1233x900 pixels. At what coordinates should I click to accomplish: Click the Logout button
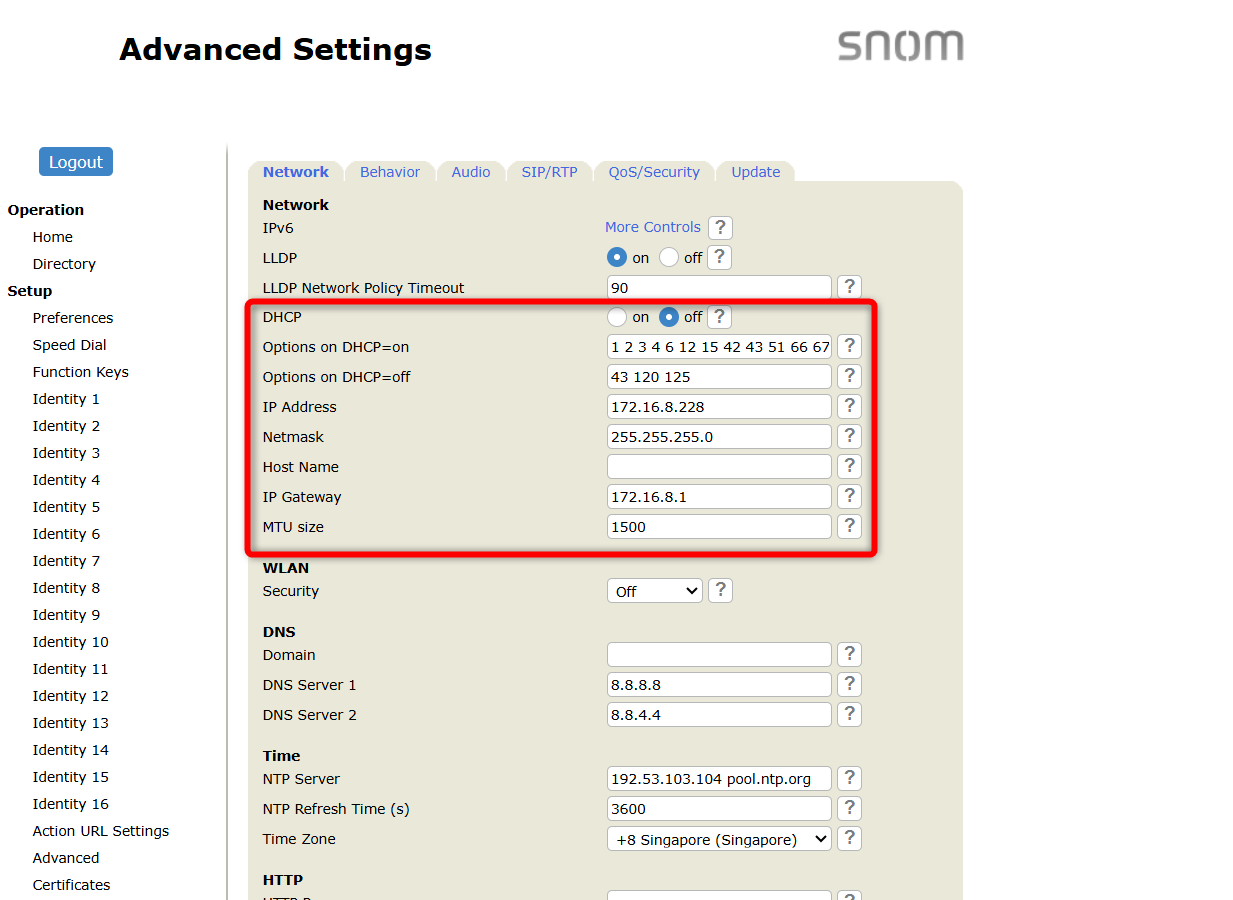(x=76, y=162)
